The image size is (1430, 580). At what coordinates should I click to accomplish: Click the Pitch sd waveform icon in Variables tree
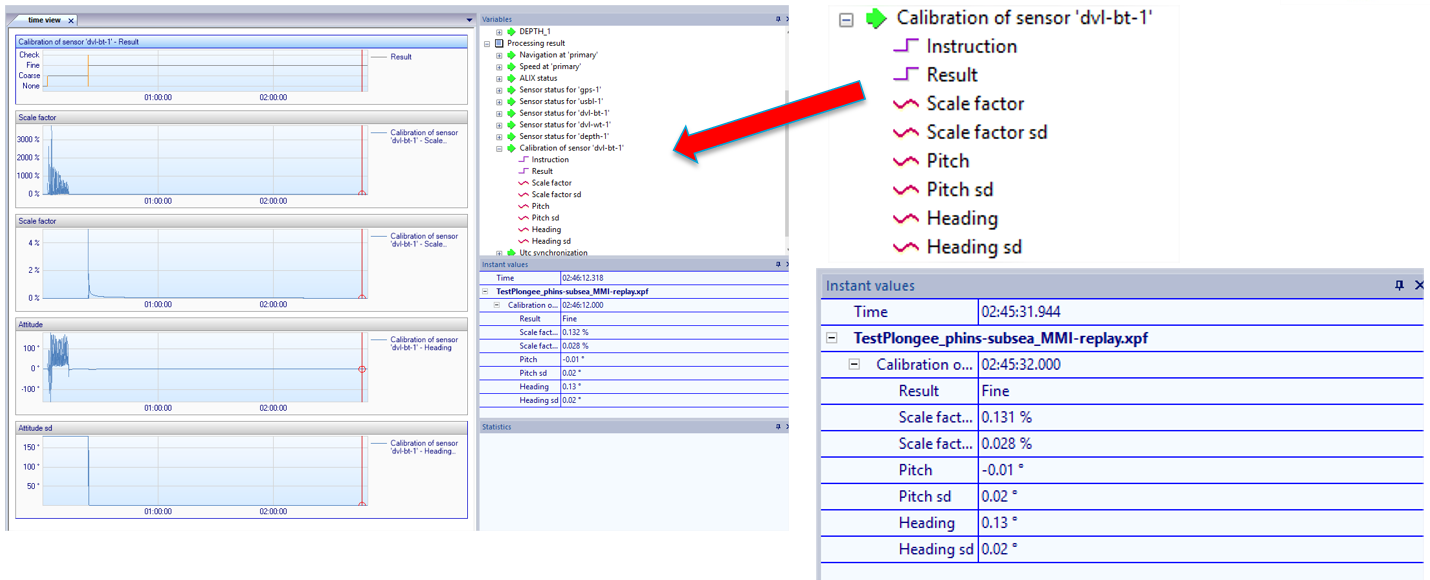(x=523, y=218)
